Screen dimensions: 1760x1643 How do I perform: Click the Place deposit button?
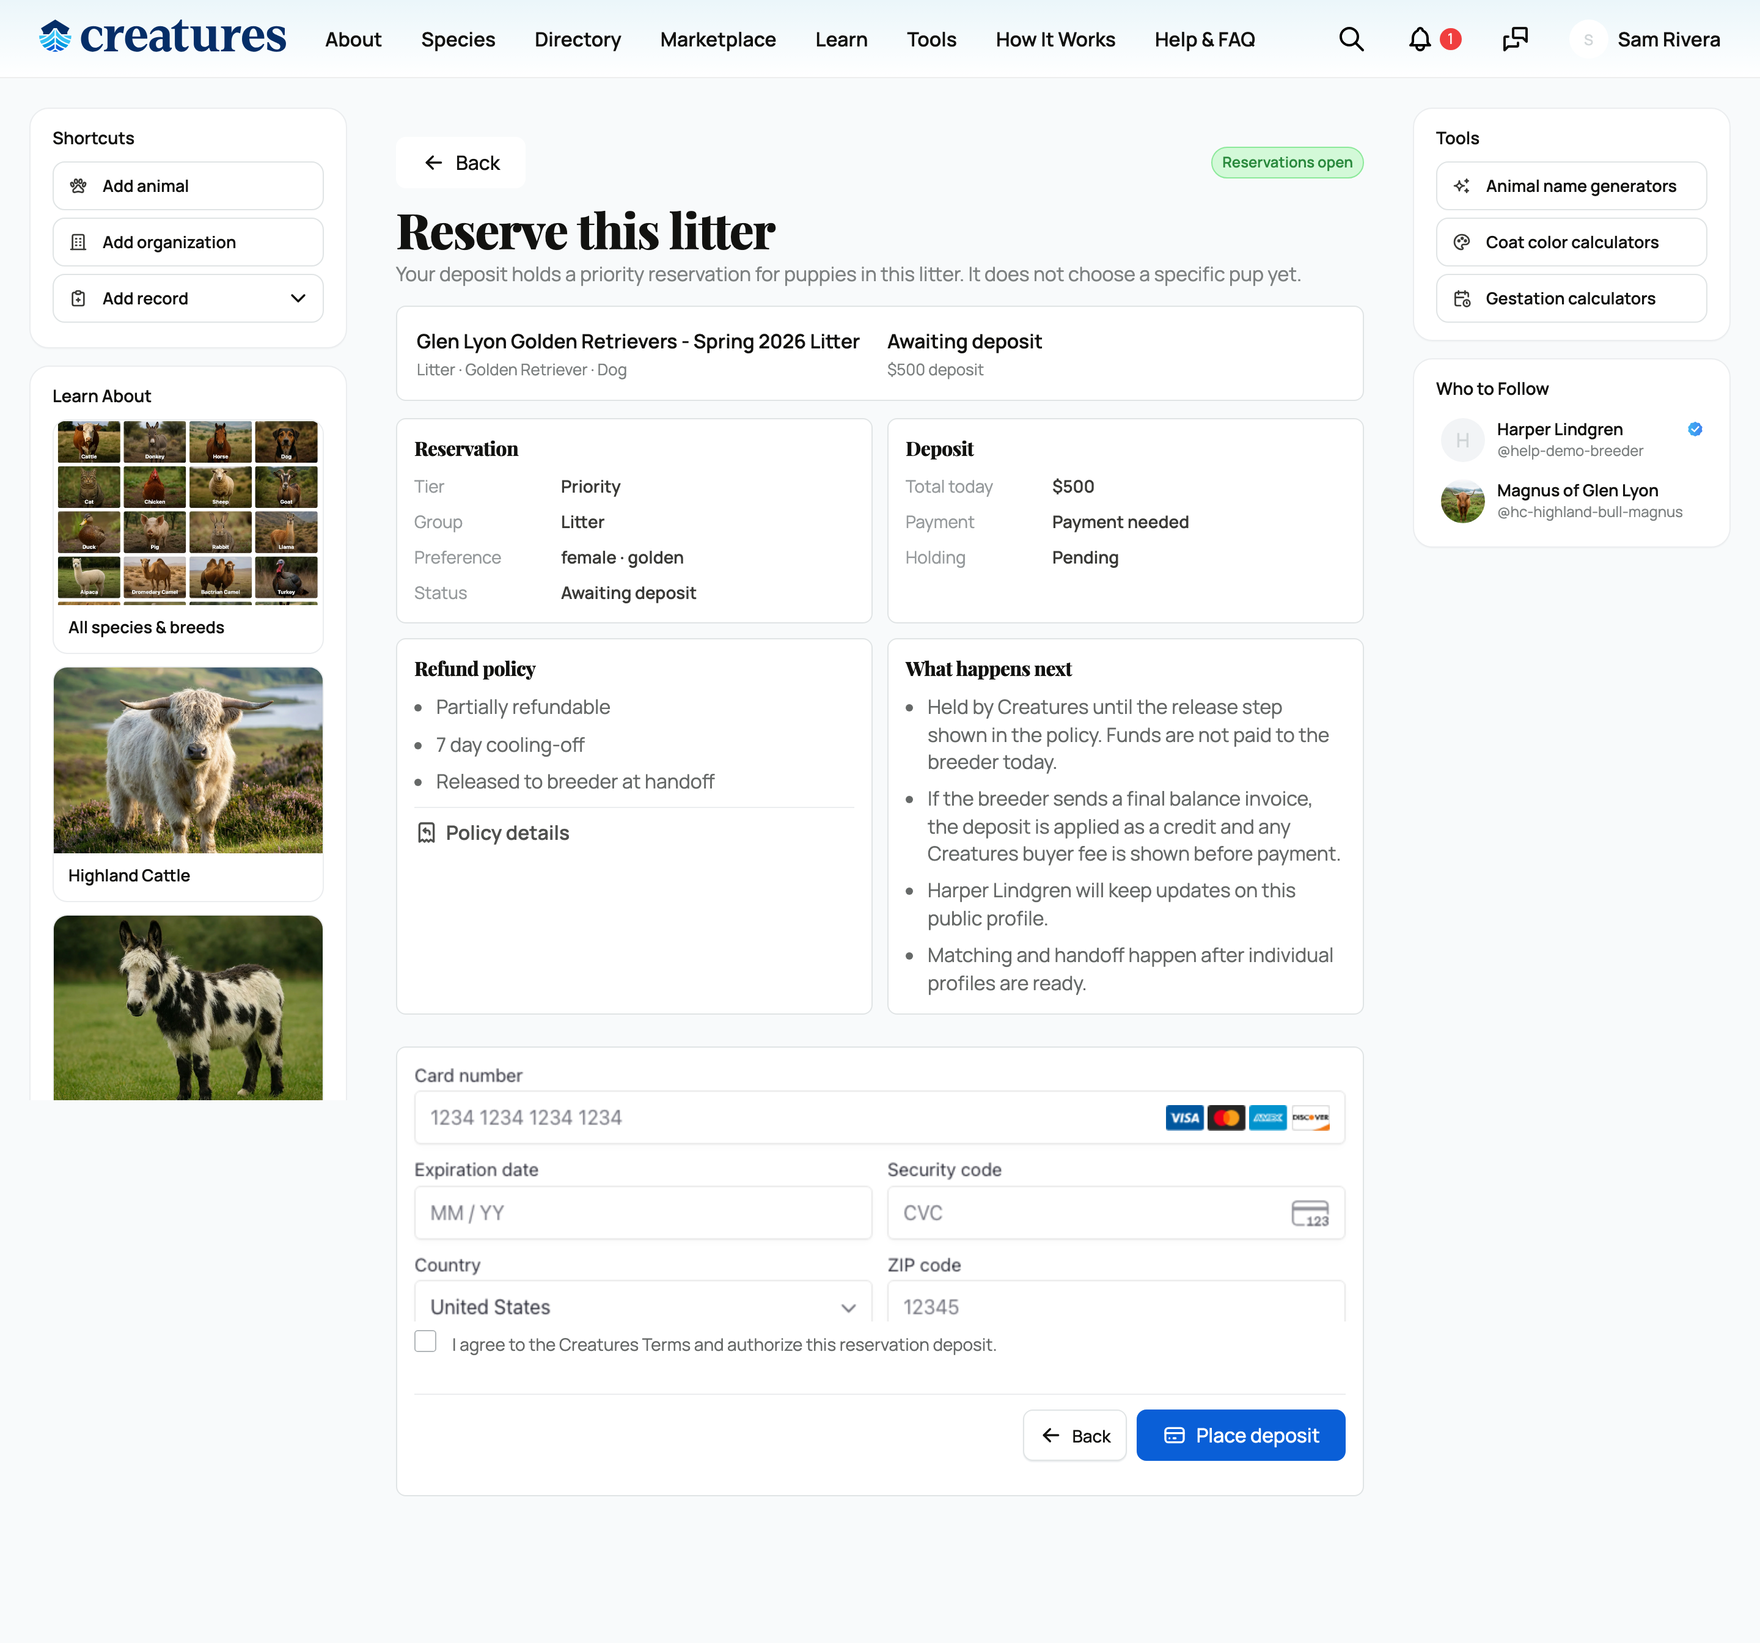1240,1436
